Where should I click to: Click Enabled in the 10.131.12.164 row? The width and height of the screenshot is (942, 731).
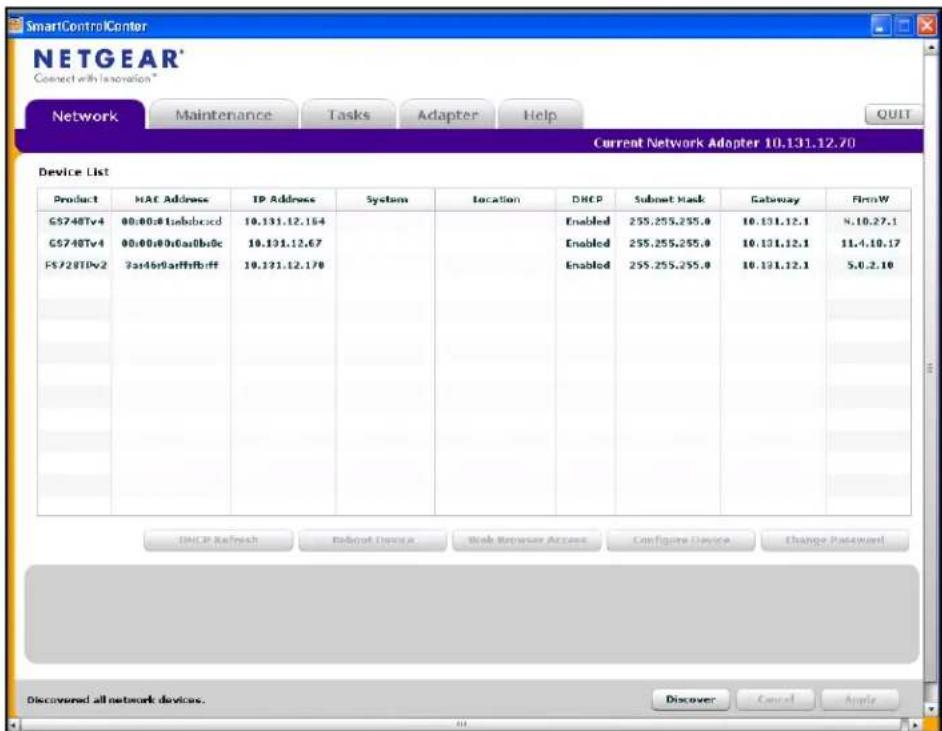tap(588, 221)
